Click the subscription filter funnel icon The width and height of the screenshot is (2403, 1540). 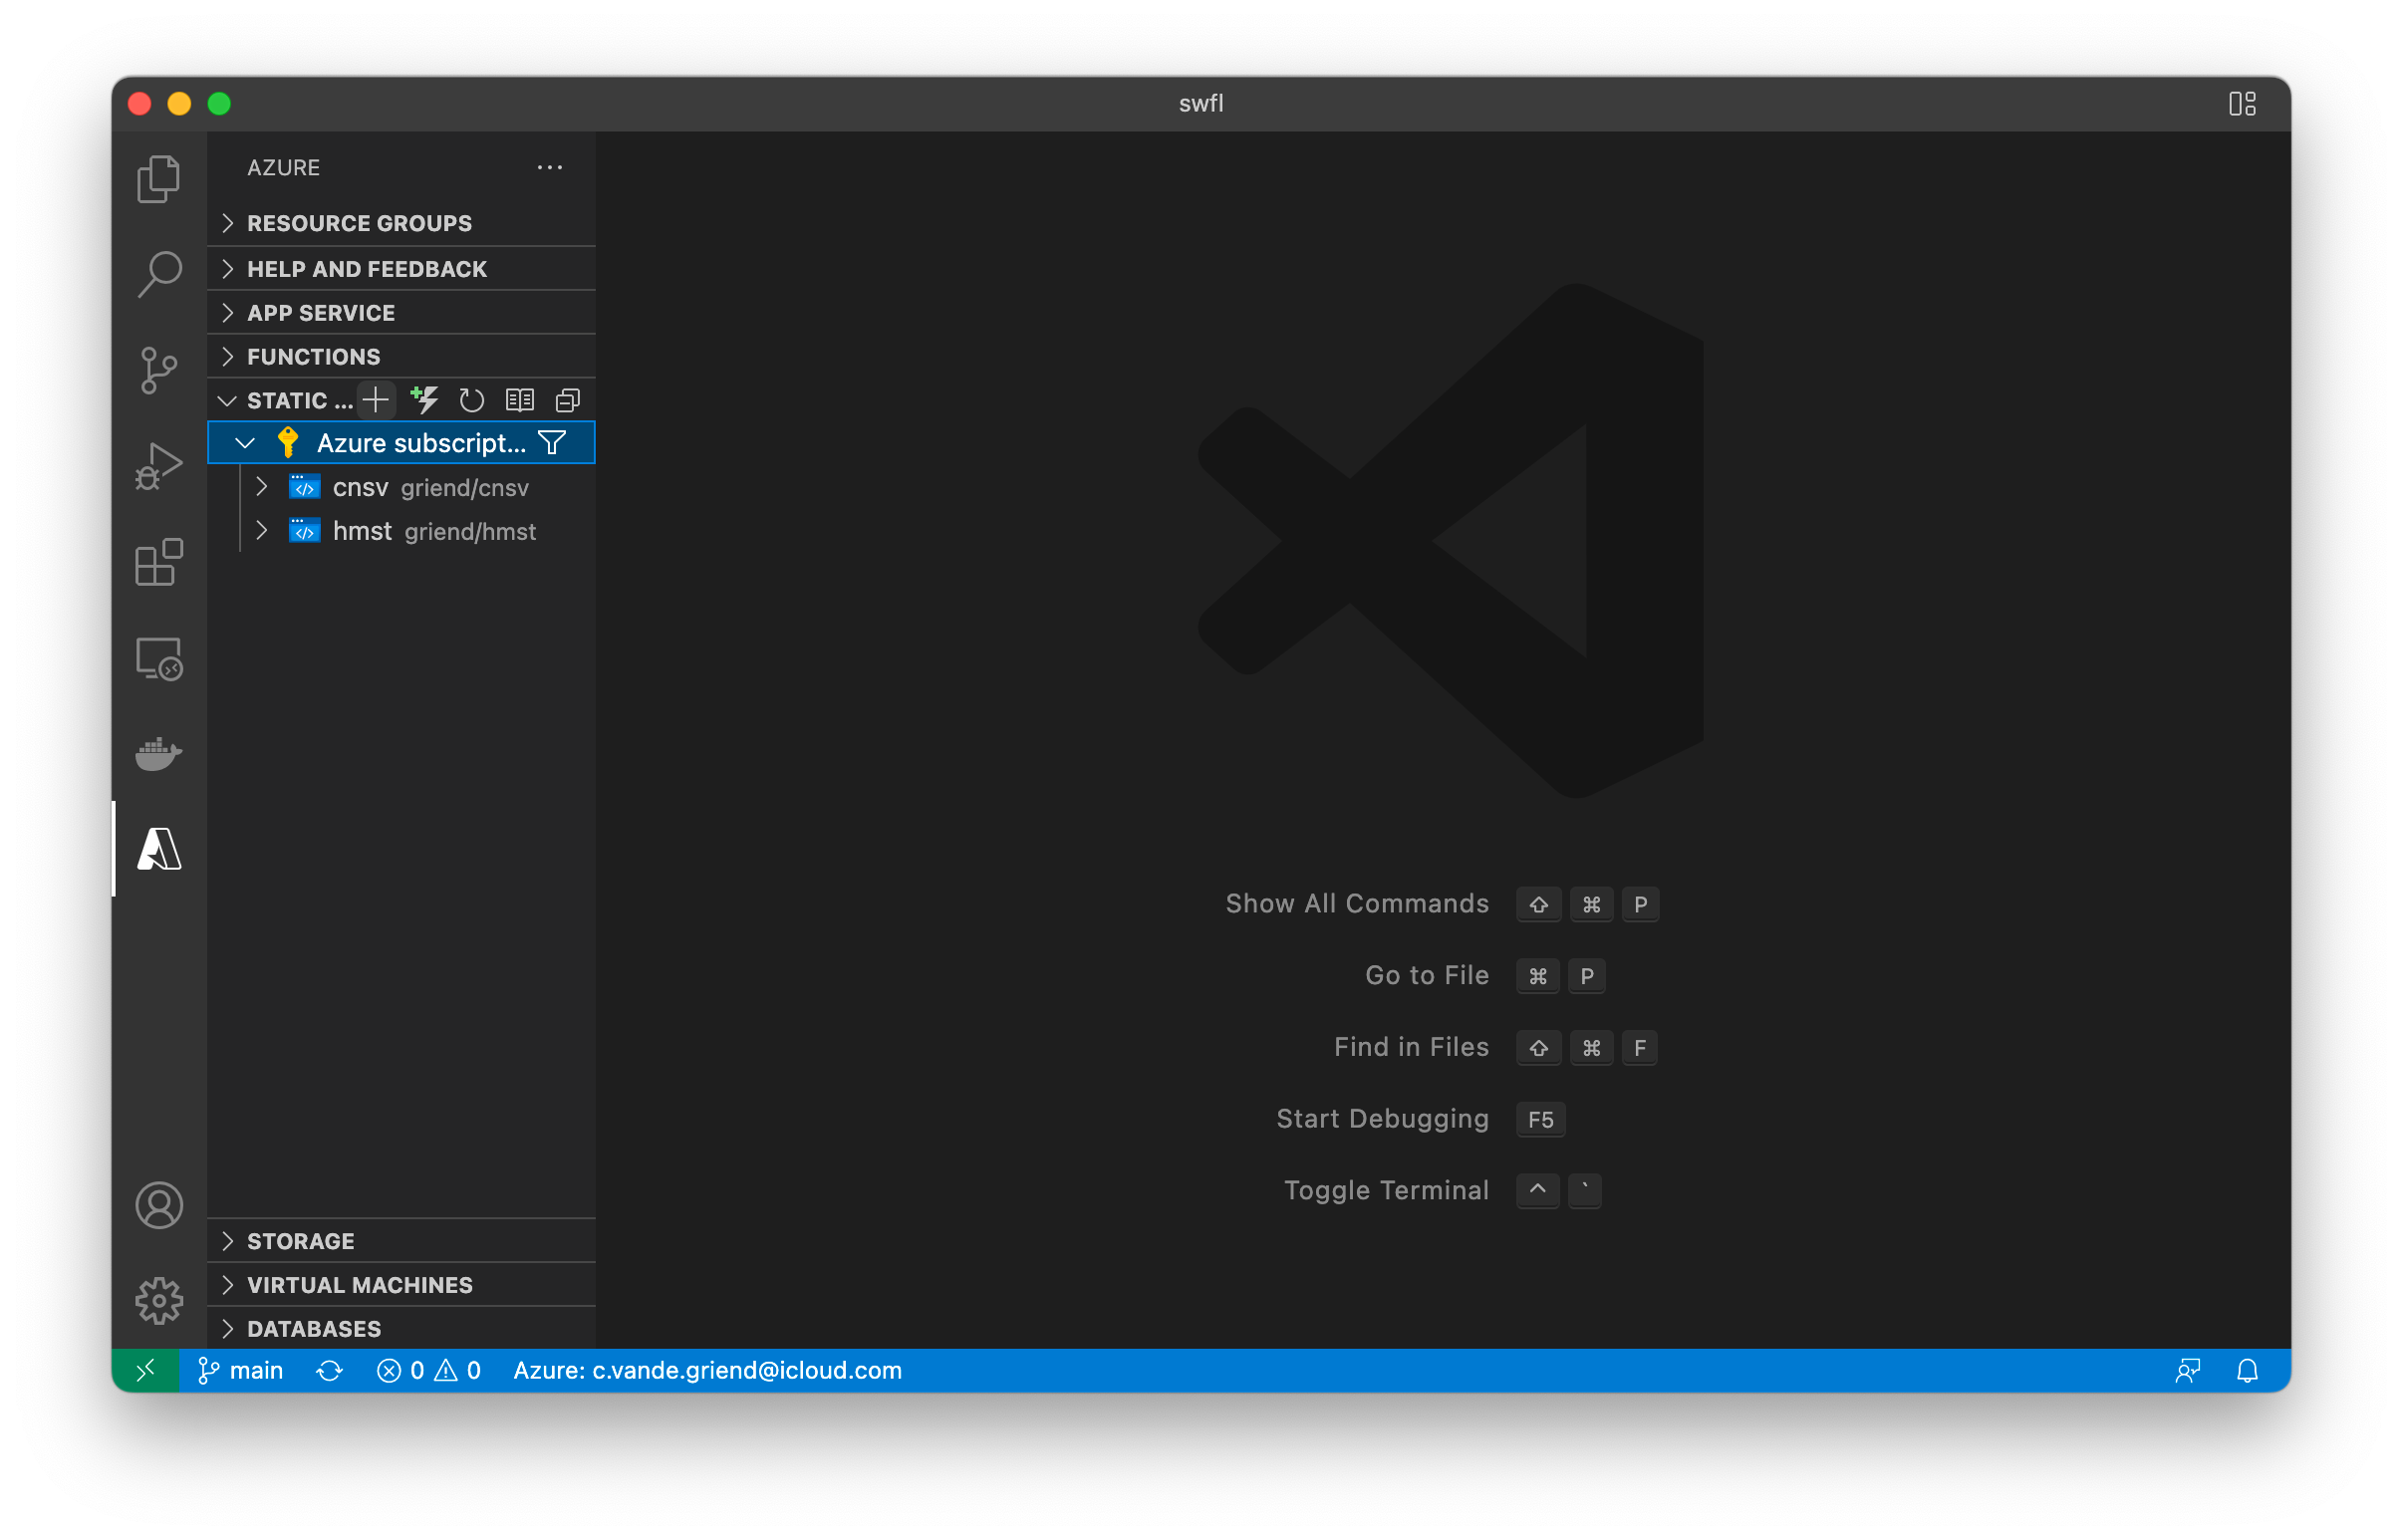552,443
